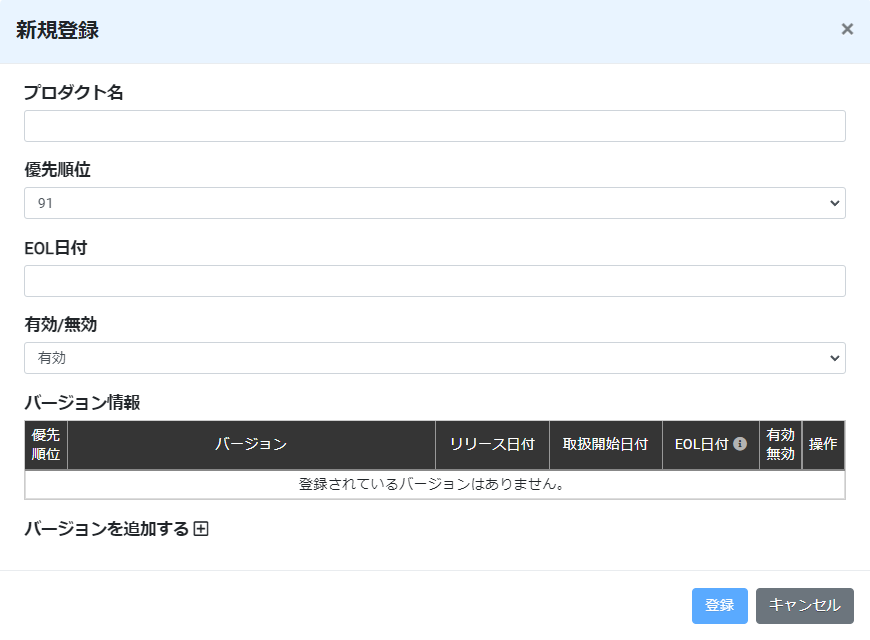Click the バージョン情報 section heading
The height and width of the screenshot is (640, 870).
[82, 402]
